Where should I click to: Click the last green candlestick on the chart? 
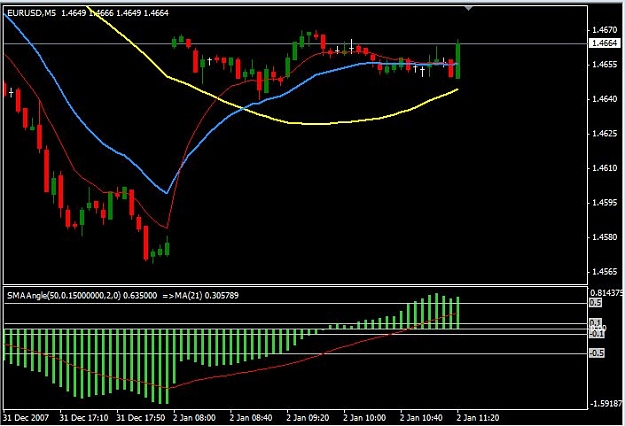(x=458, y=60)
